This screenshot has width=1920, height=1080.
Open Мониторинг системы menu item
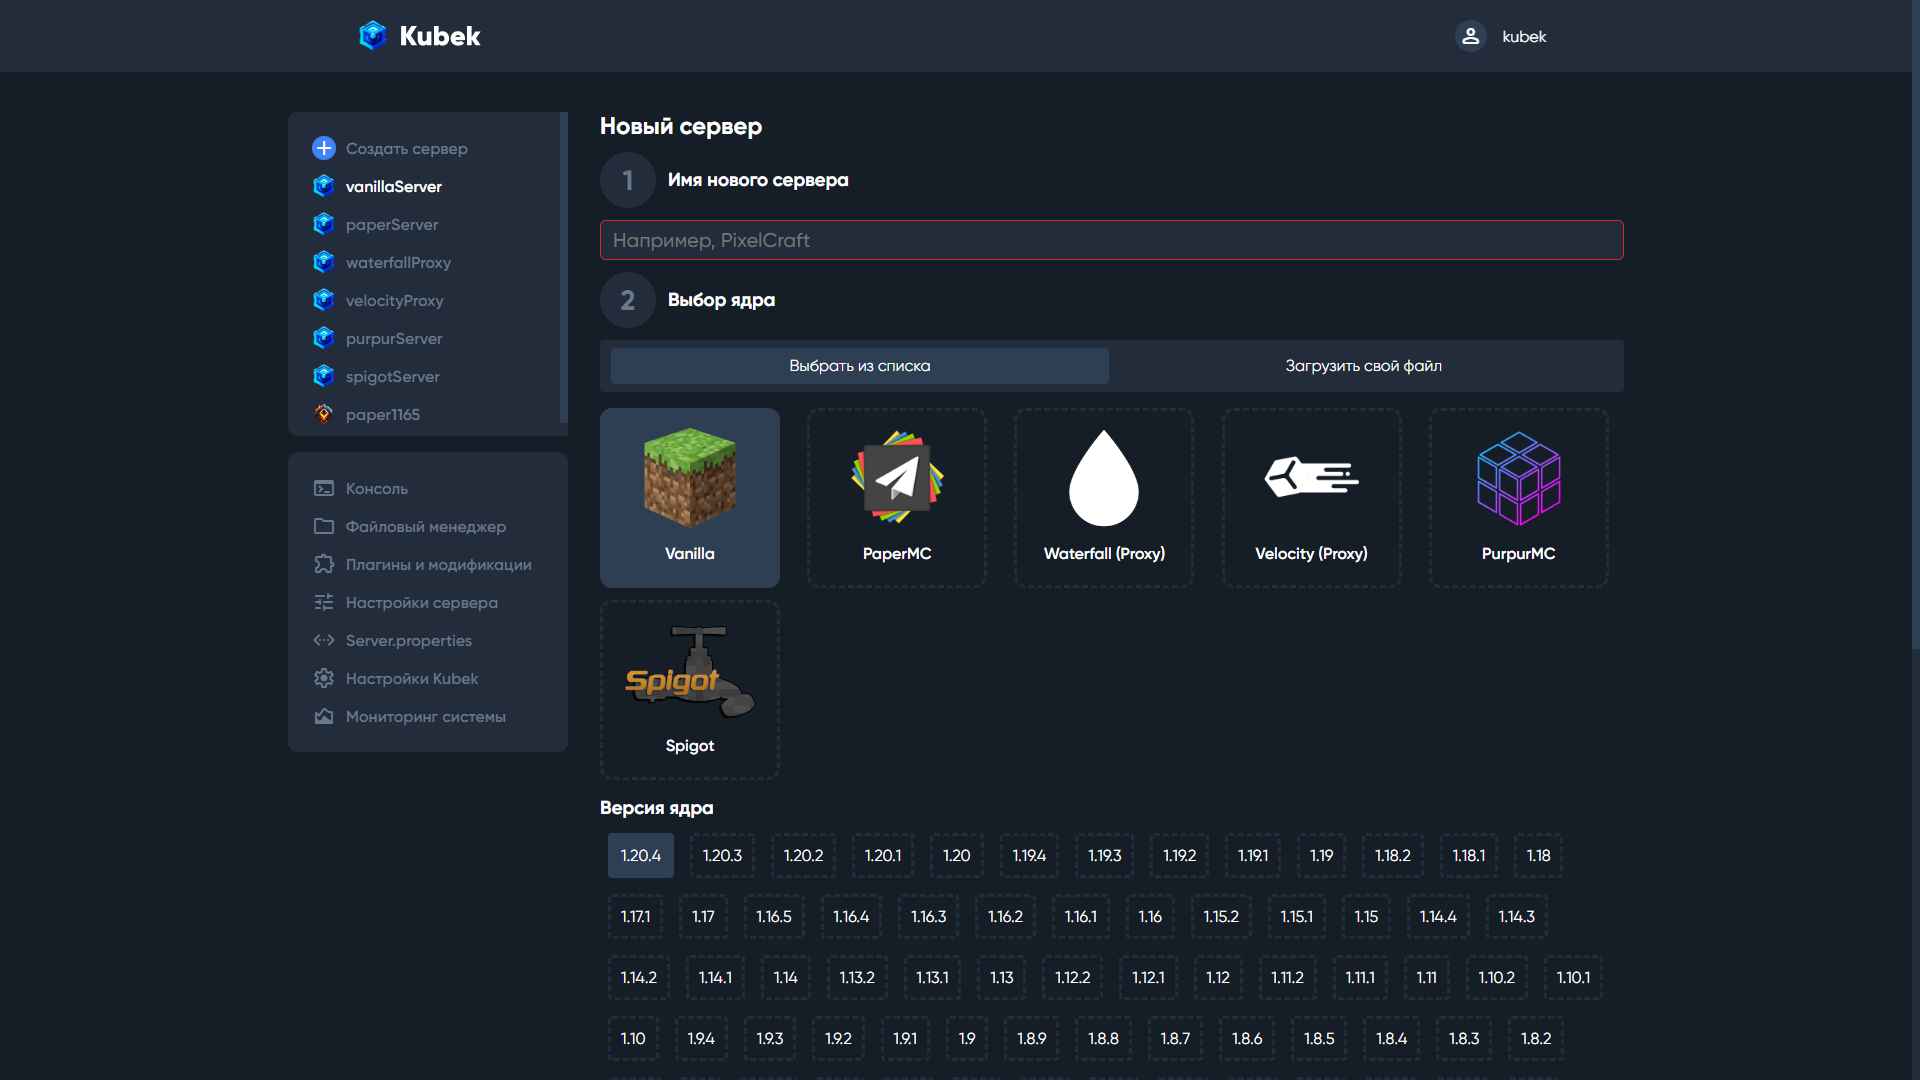428,716
